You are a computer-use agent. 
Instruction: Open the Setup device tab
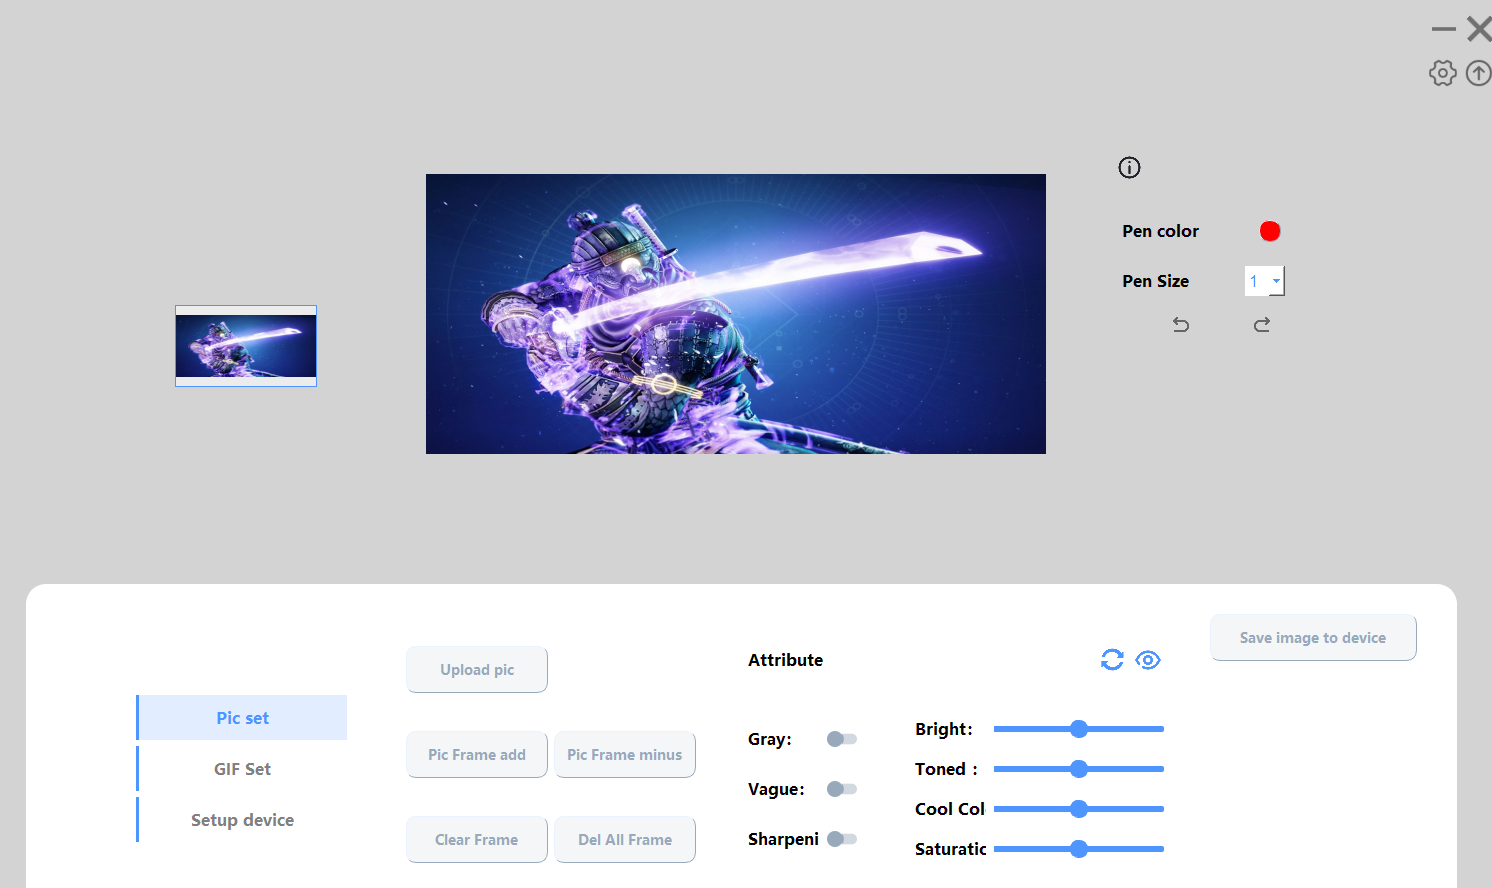click(x=242, y=820)
